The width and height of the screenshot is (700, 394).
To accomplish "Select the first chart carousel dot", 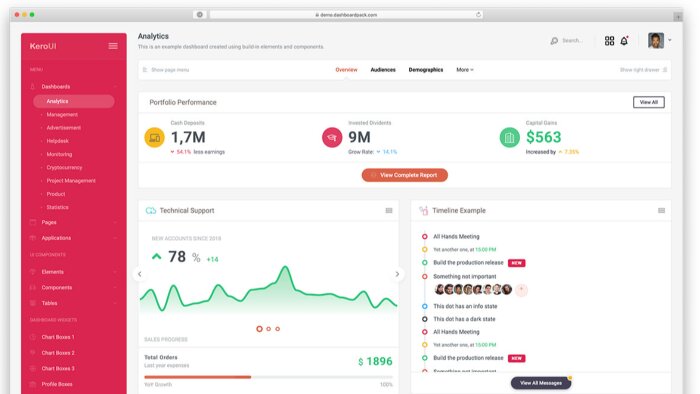I will pos(259,329).
